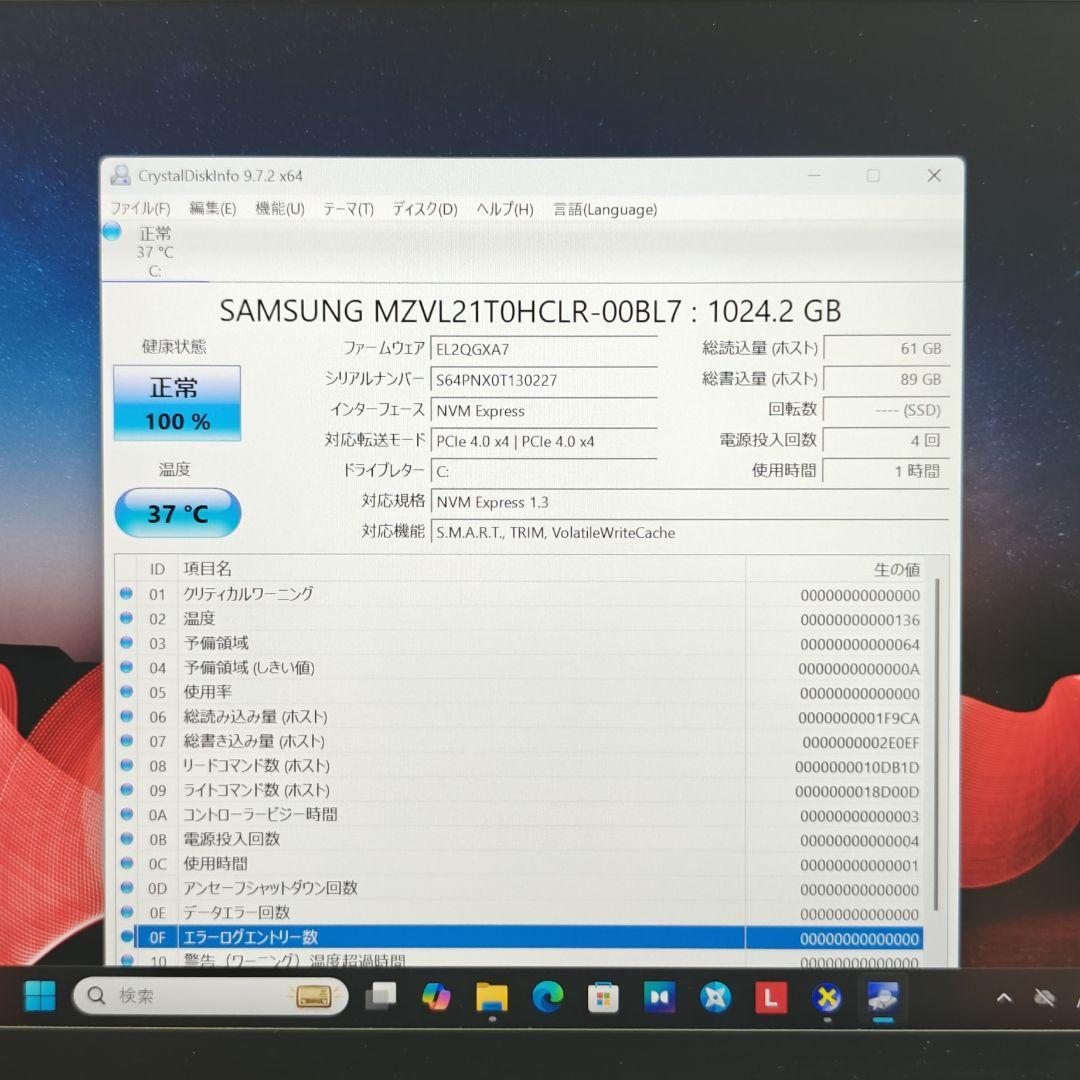The width and height of the screenshot is (1080, 1080).
Task: Click the S.M.A.R.T. list vertical scrollbar
Action: point(936,745)
